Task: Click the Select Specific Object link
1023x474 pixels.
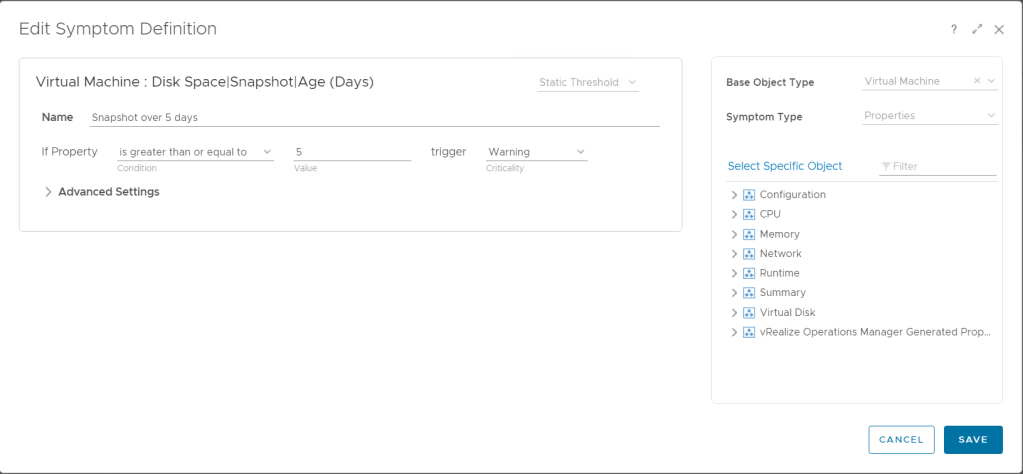Action: click(785, 166)
